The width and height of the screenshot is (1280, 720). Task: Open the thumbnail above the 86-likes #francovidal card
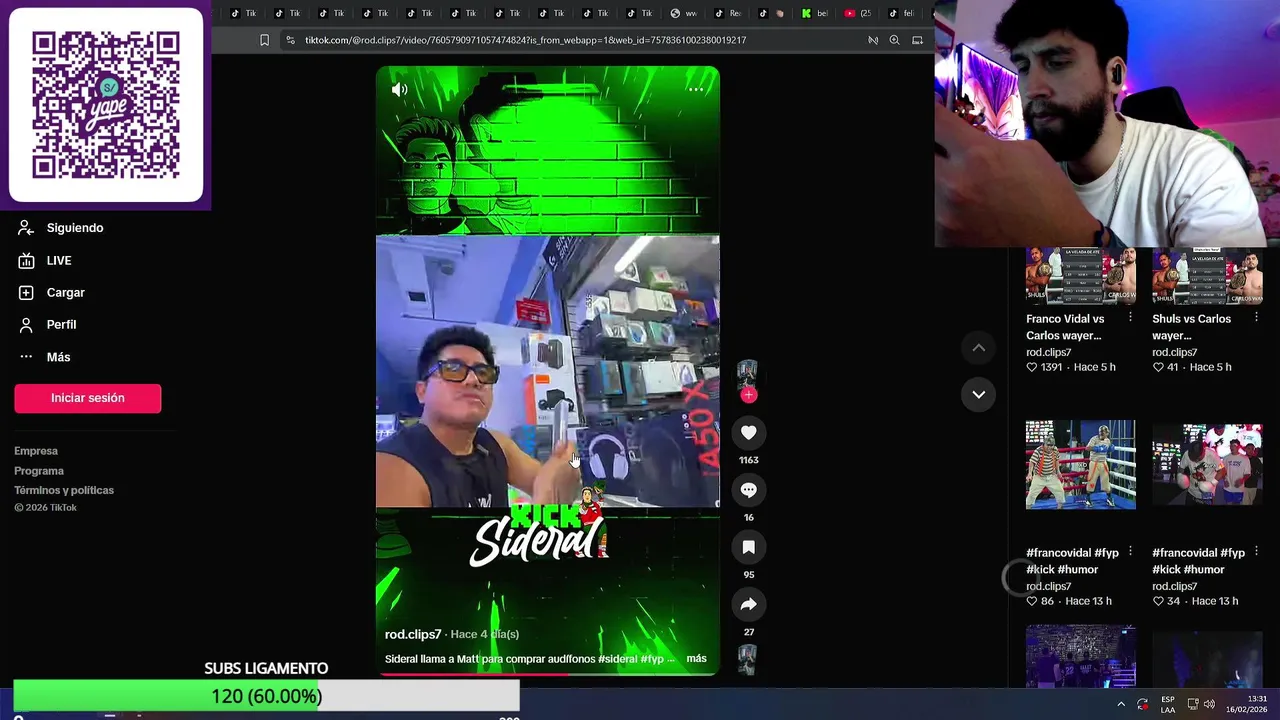(x=1081, y=465)
